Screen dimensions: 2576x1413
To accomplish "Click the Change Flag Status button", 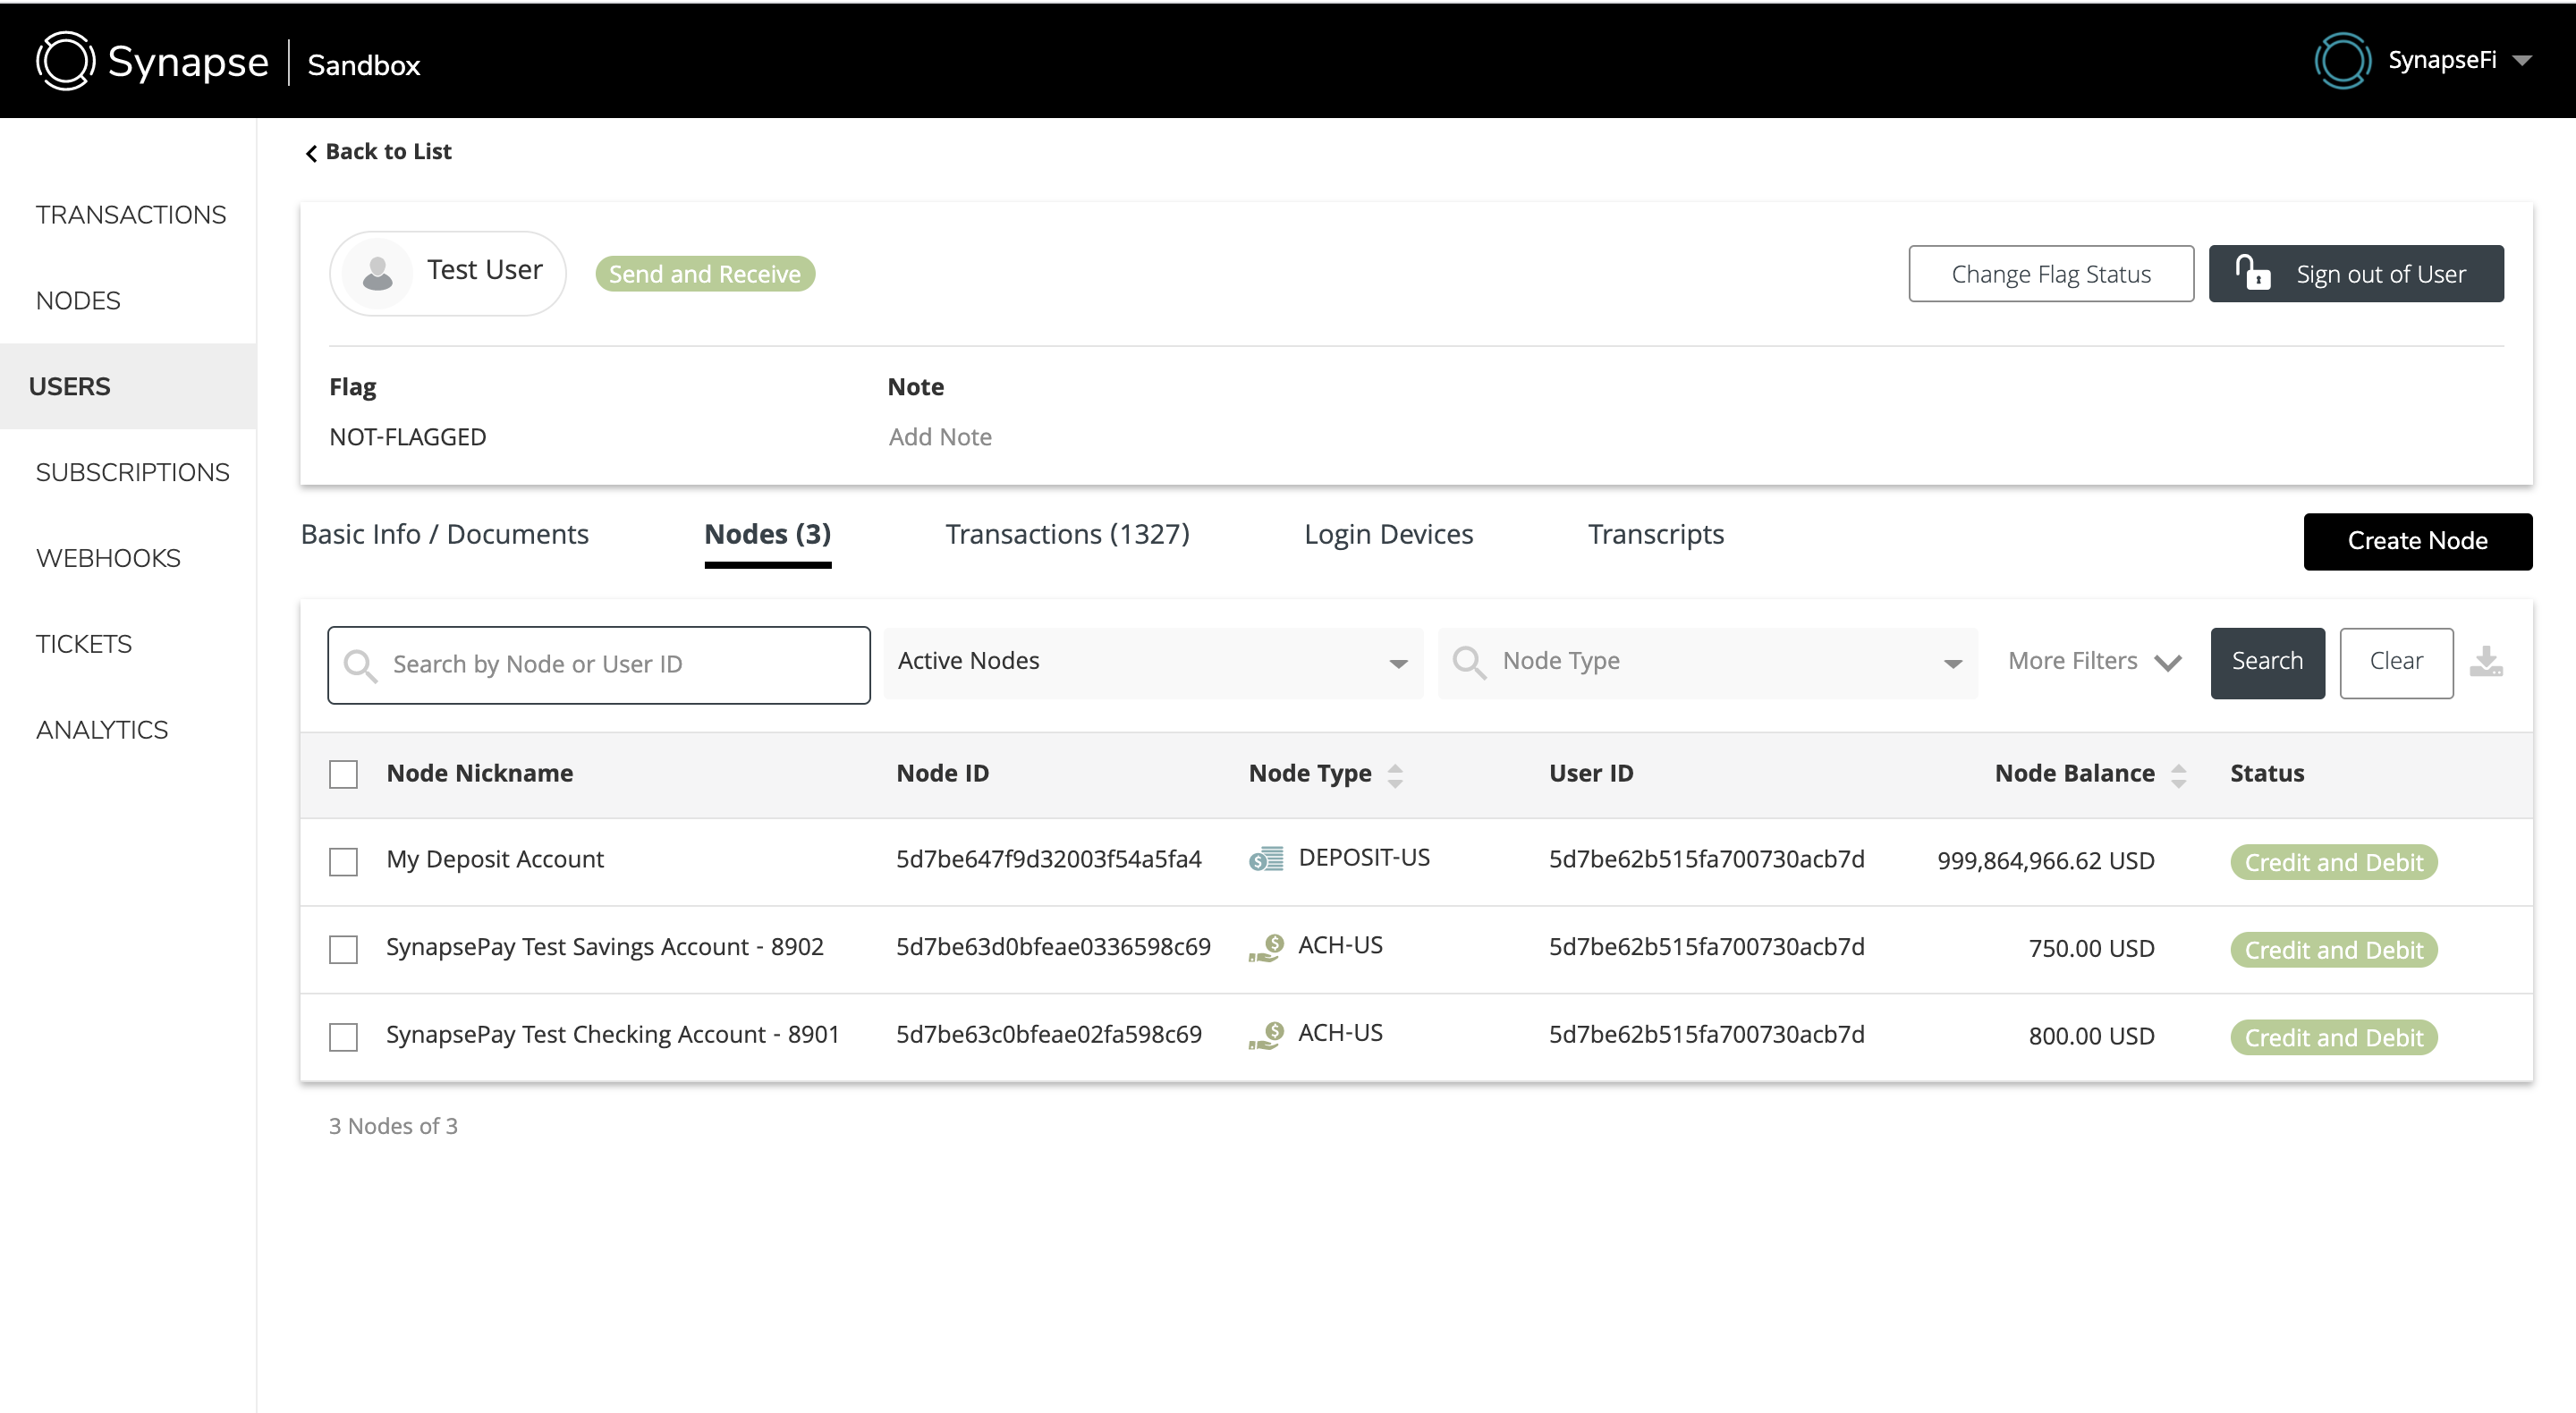I will tap(2050, 273).
